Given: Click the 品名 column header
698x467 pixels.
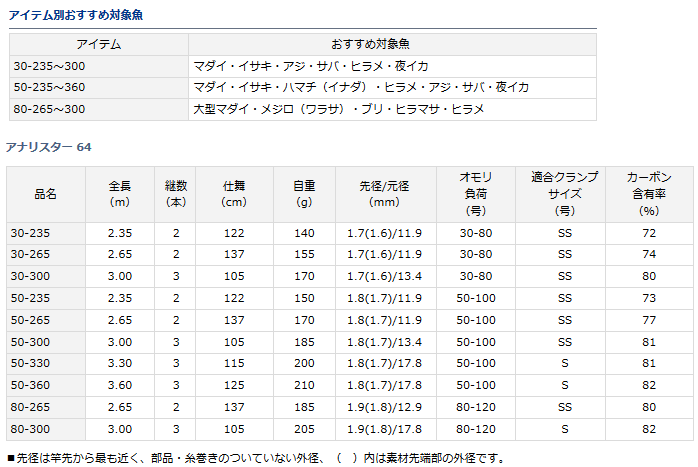Looking at the screenshot, I should click(x=45, y=193).
